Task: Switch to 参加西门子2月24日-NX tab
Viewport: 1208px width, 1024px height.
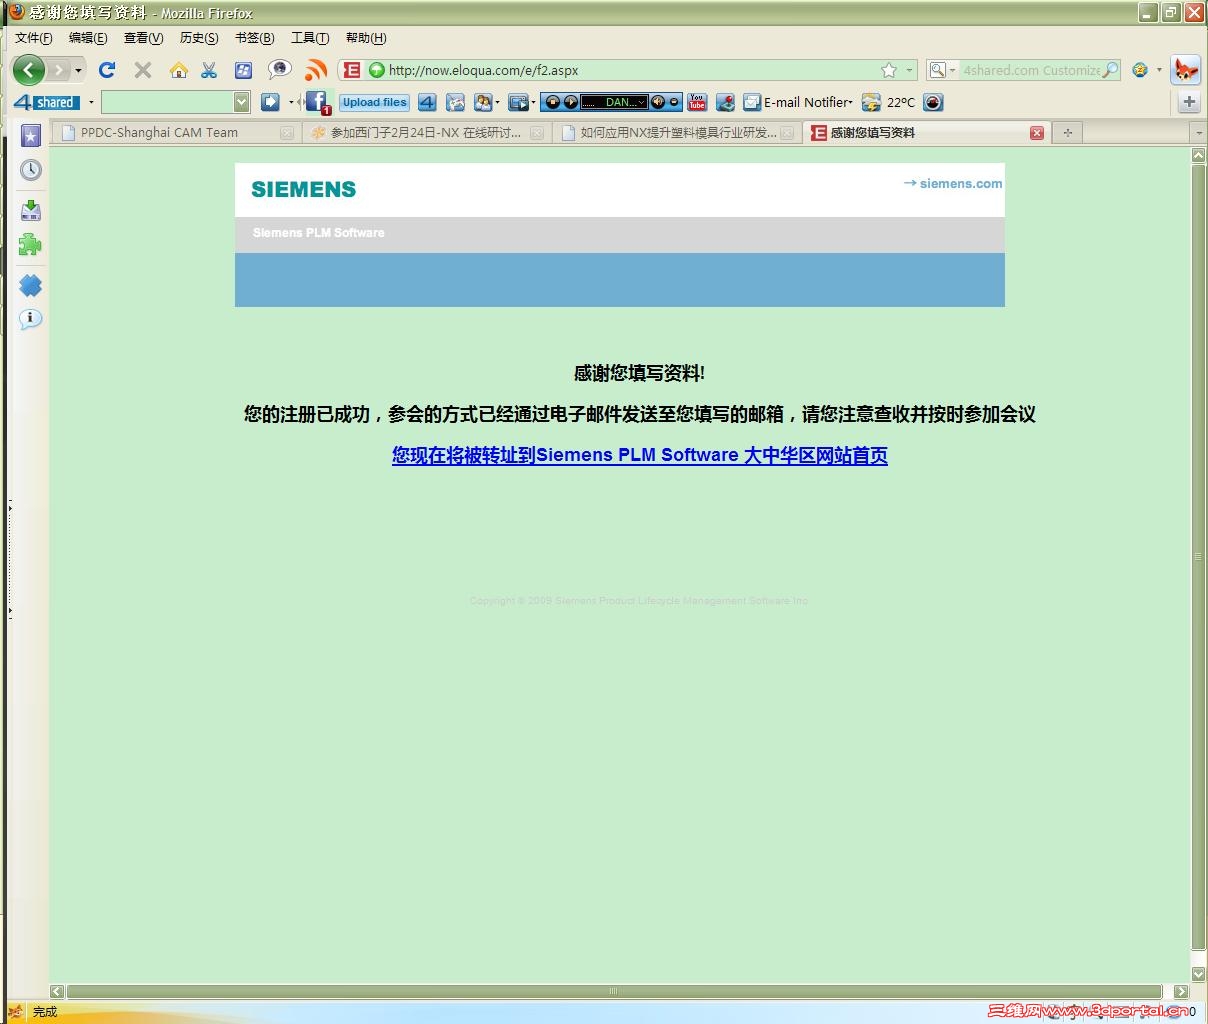Action: (x=426, y=132)
